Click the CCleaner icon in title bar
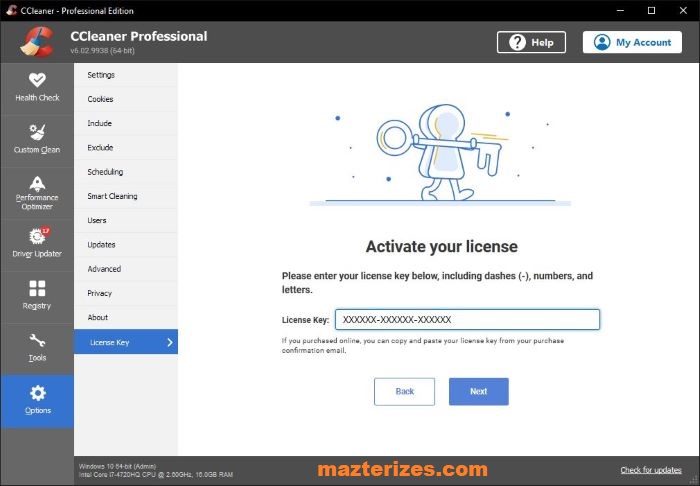700x486 pixels. tap(12, 10)
